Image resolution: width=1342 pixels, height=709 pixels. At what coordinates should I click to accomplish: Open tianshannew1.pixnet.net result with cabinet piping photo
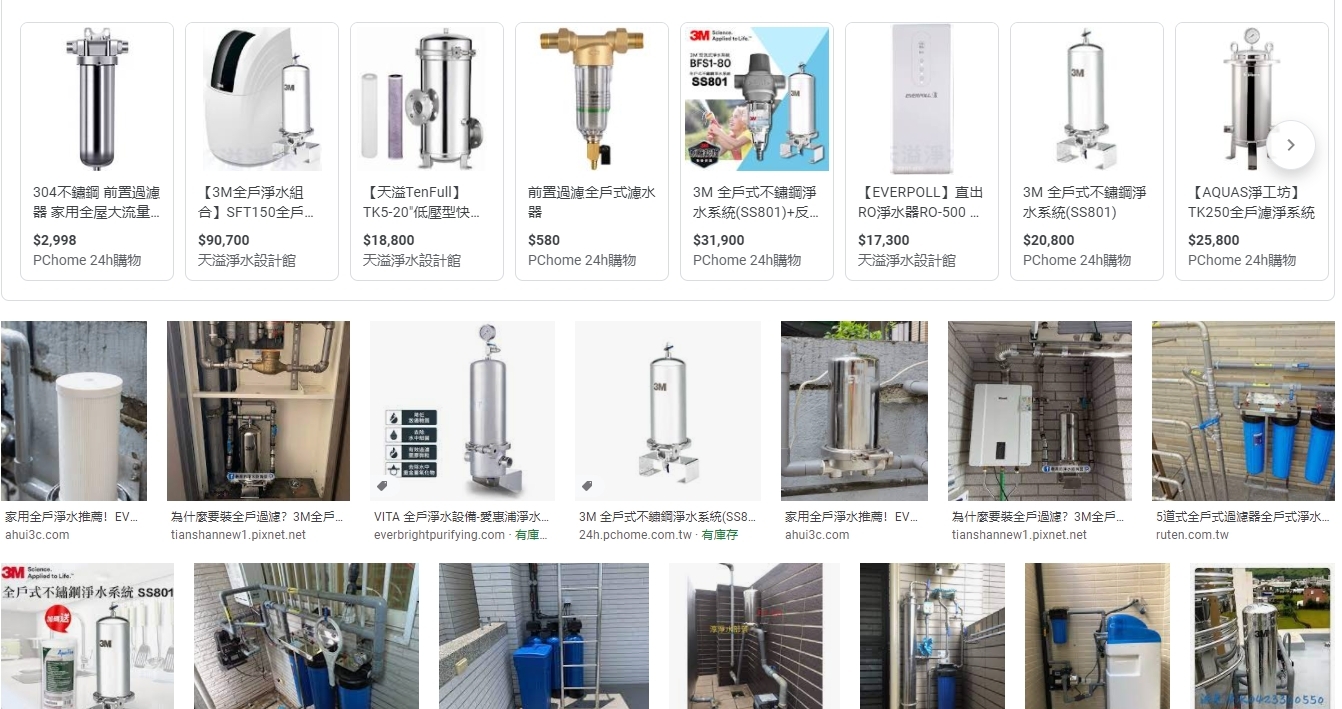pyautogui.click(x=258, y=411)
